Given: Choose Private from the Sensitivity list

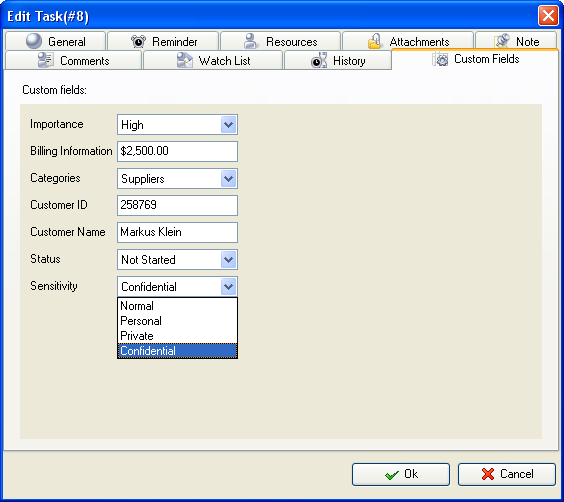Looking at the screenshot, I should point(177,336).
